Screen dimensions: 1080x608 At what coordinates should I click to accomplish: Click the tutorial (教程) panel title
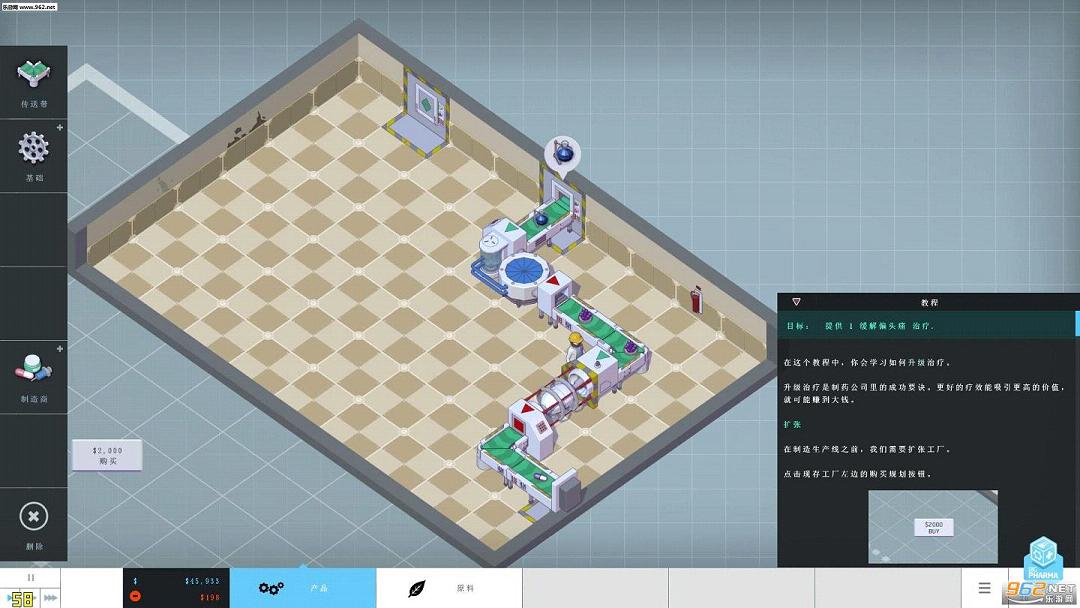pyautogui.click(x=929, y=302)
